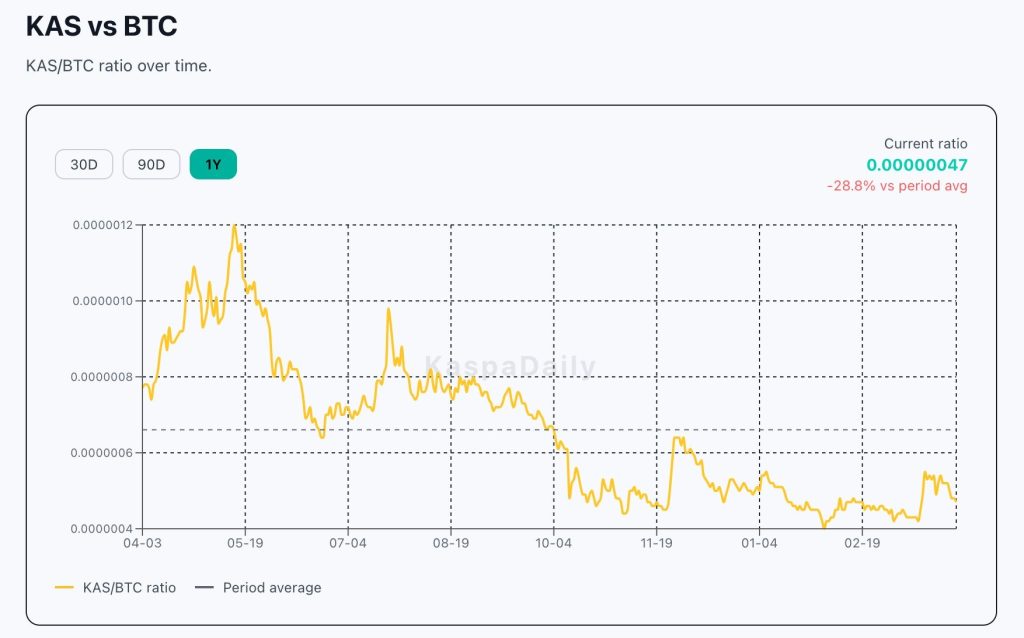1024x638 pixels.
Task: Click the yellow KAS/BTC legend line icon
Action: coord(65,588)
